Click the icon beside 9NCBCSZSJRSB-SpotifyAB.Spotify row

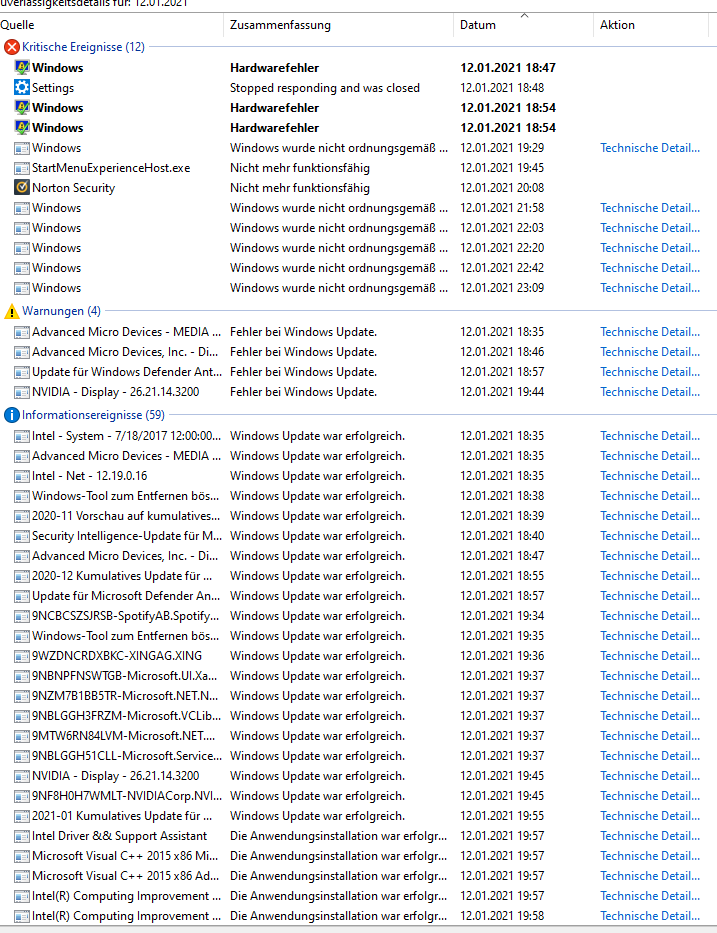pyautogui.click(x=22, y=616)
